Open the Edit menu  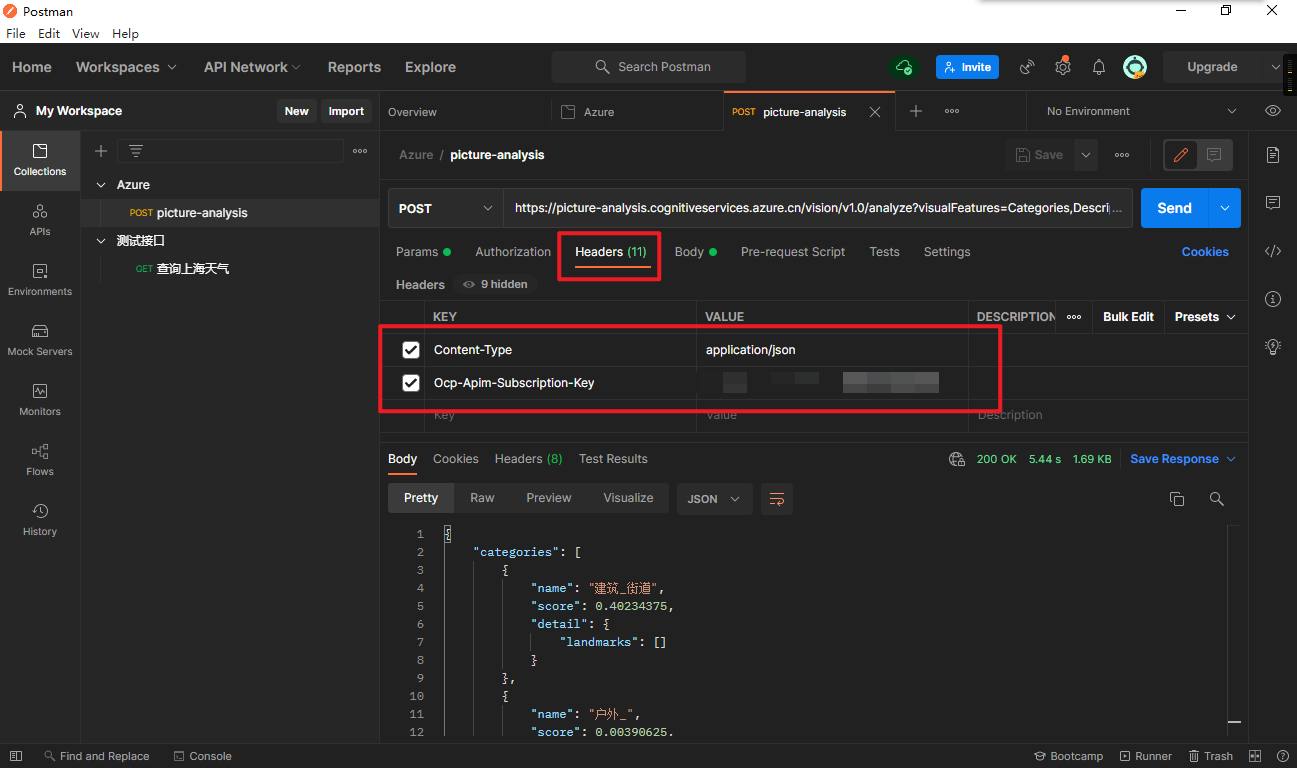pyautogui.click(x=49, y=33)
